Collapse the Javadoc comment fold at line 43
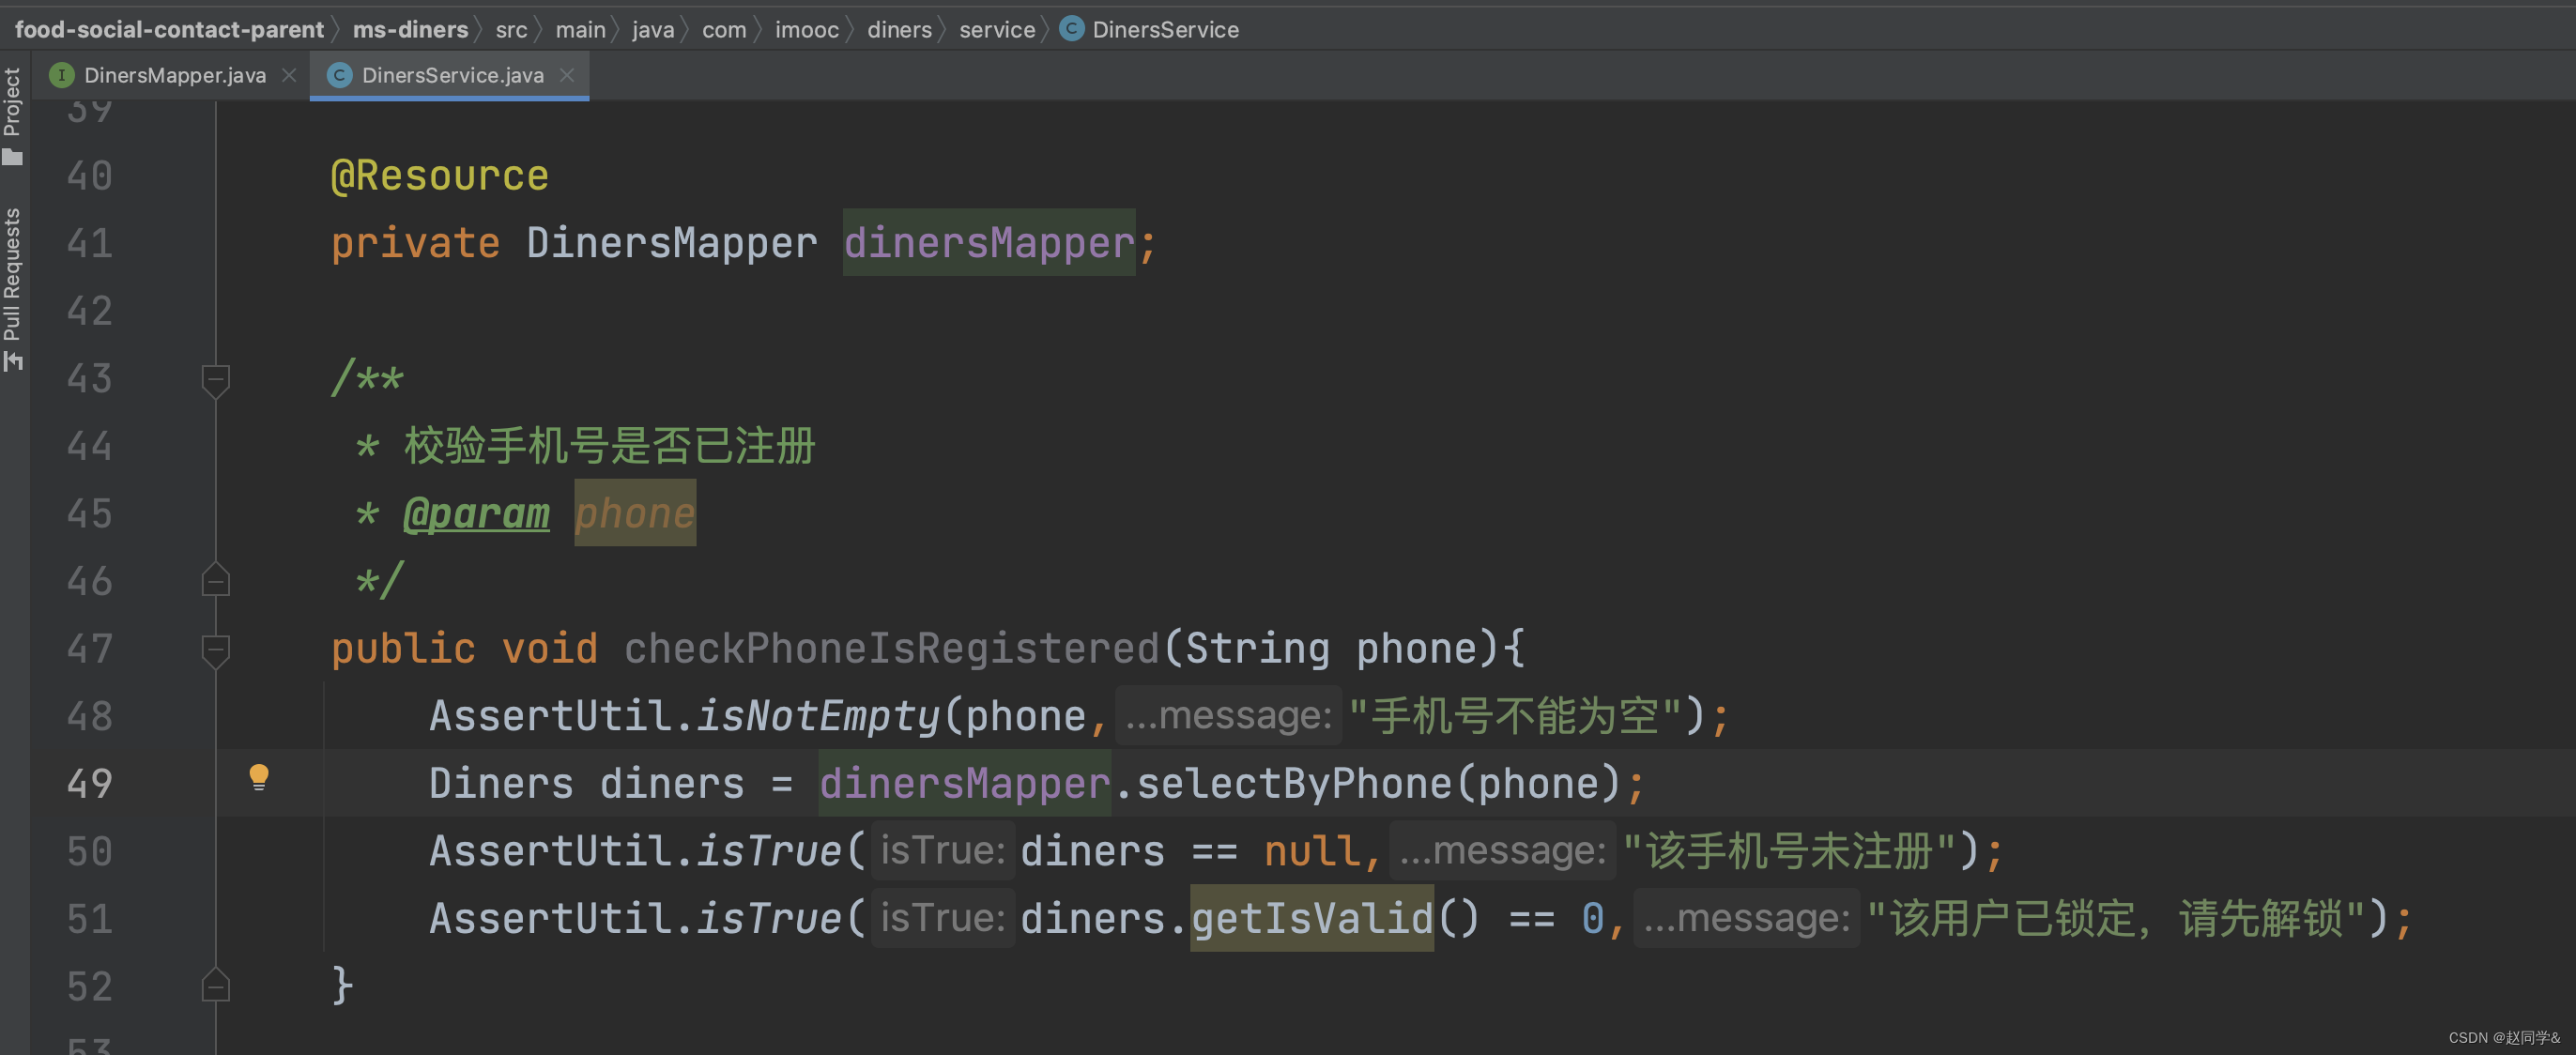This screenshot has width=2576, height=1055. 215,379
